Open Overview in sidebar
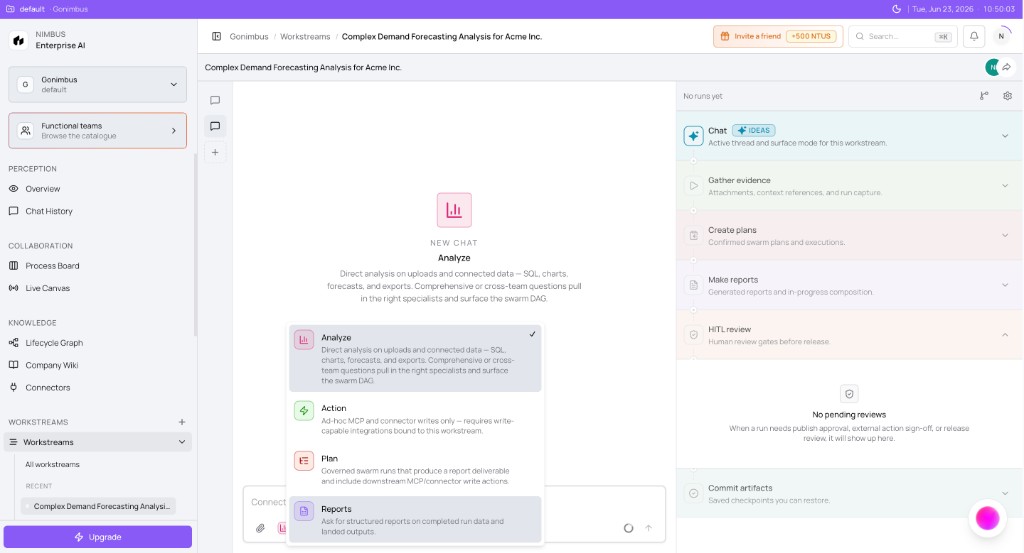The height and width of the screenshot is (553, 1024). coord(42,189)
